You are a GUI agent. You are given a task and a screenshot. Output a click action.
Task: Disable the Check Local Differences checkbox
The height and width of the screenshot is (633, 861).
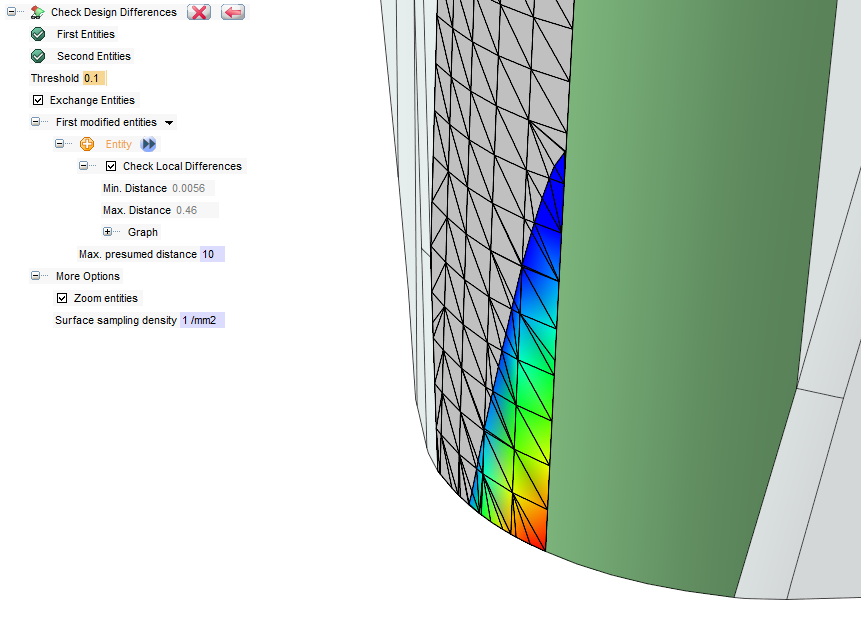111,166
